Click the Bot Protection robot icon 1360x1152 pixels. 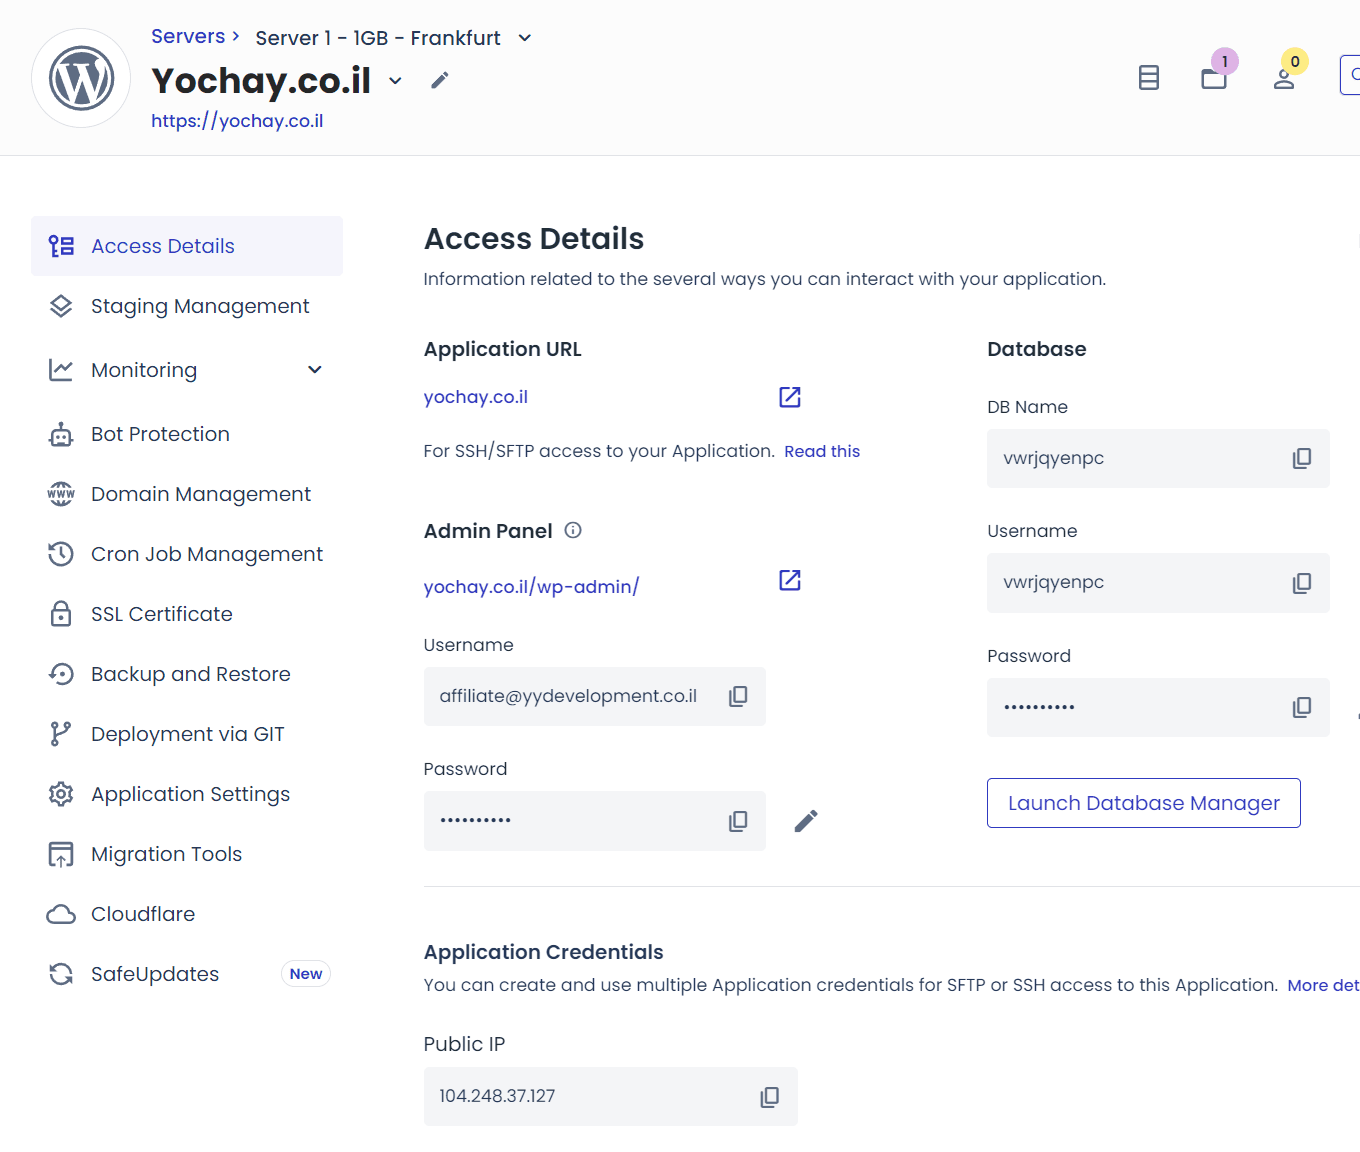[61, 434]
